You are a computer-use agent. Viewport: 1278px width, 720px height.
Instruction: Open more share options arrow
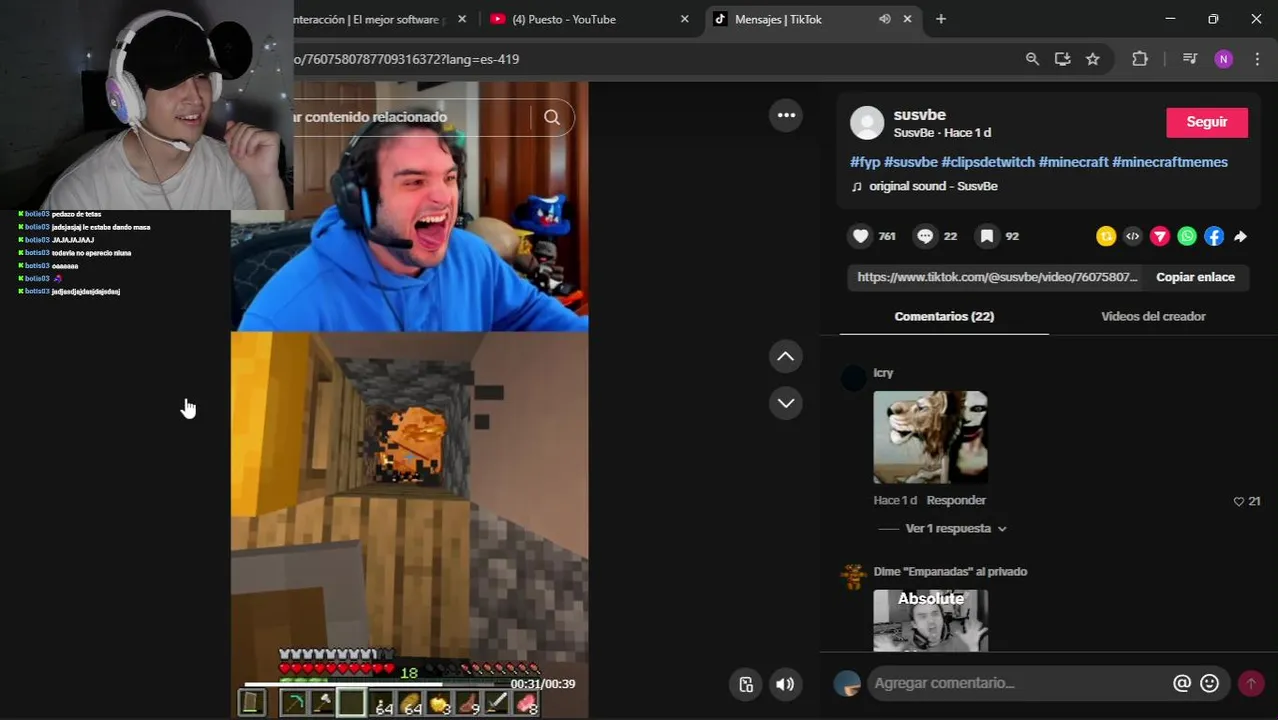[1240, 236]
